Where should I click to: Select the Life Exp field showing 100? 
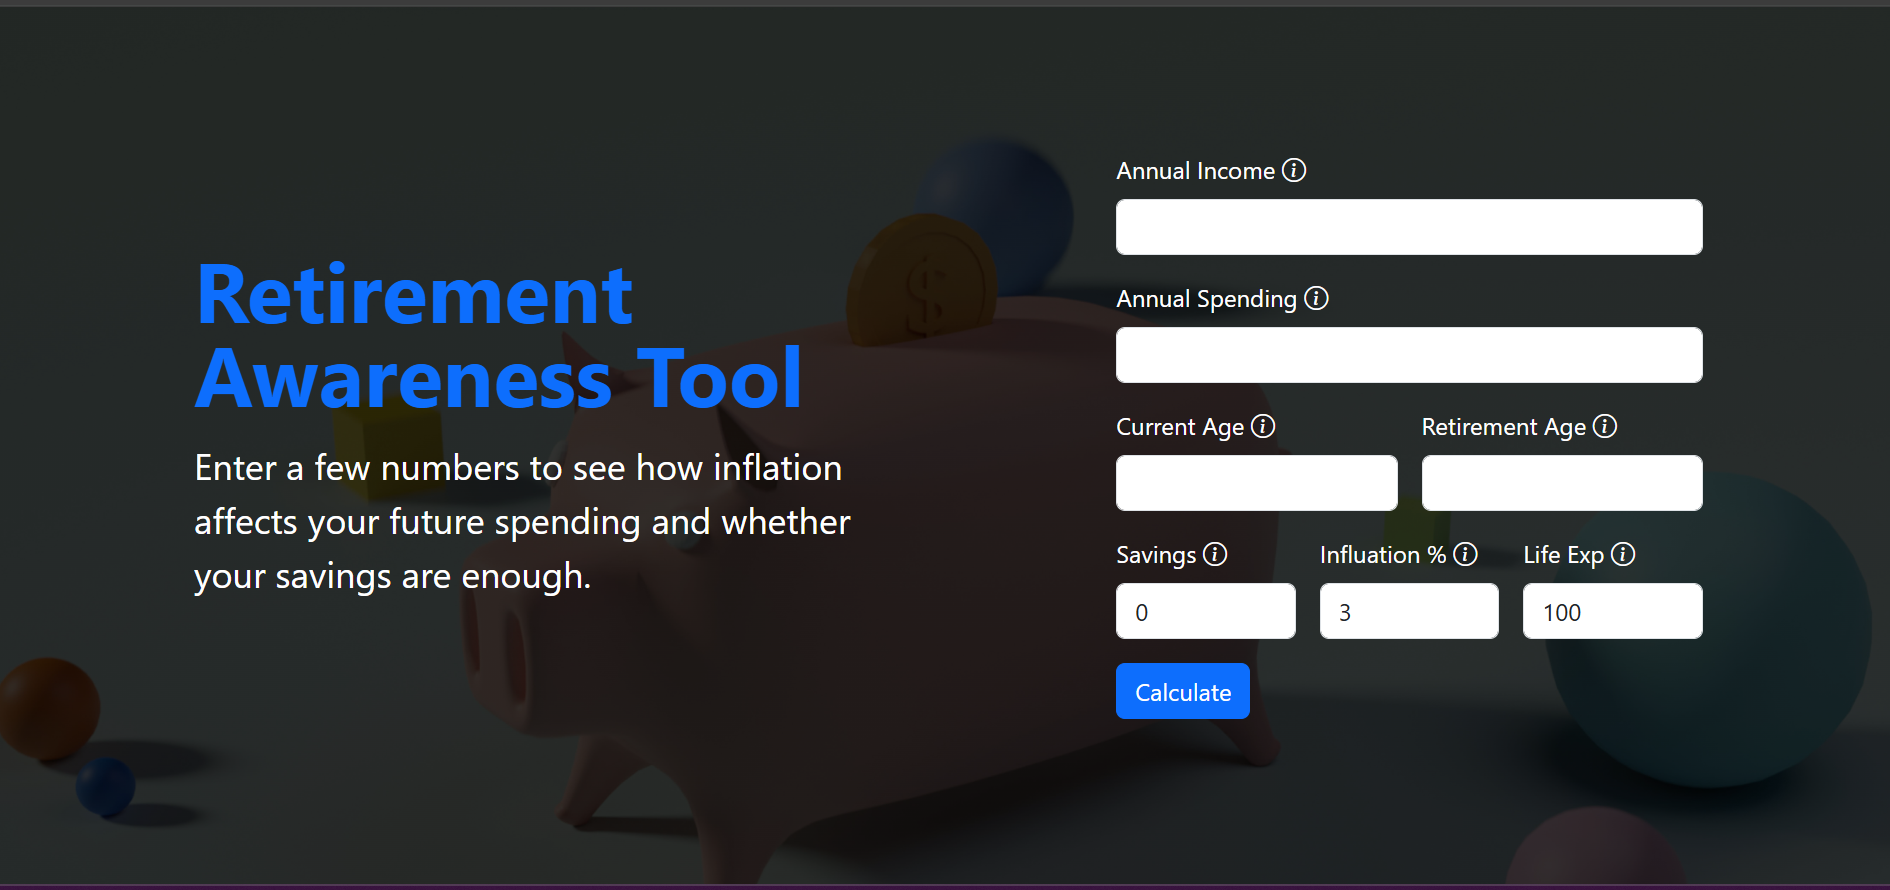[1611, 611]
